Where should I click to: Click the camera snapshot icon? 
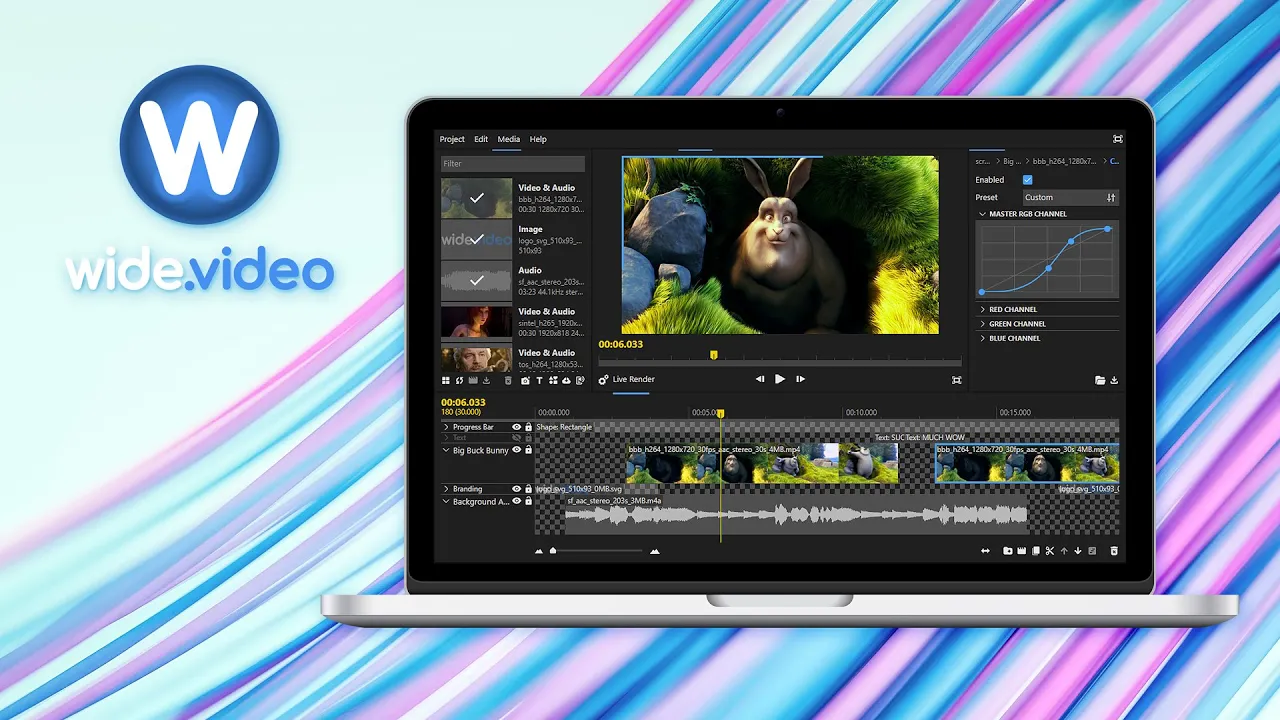(526, 380)
